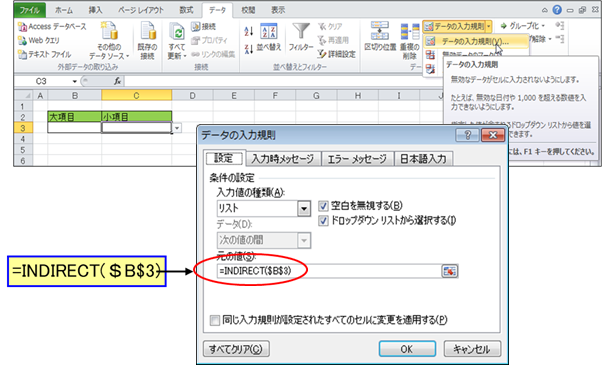602x365 pixels.
Task: Click the edit links button
Action: (x=213, y=55)
